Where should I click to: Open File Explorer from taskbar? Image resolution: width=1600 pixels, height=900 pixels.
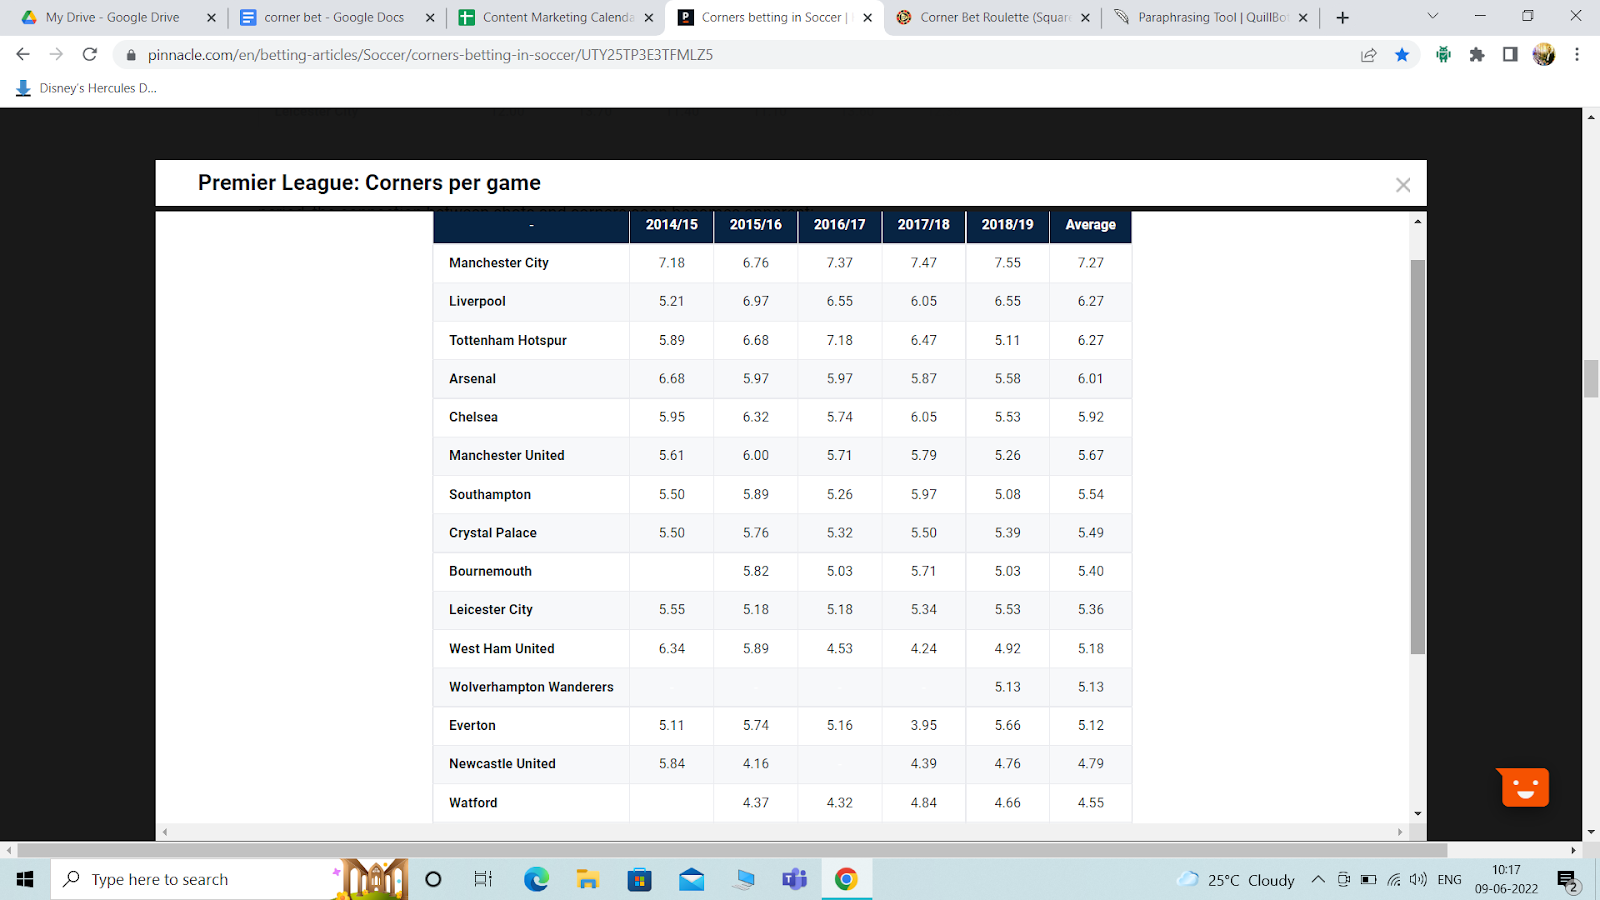coord(588,879)
